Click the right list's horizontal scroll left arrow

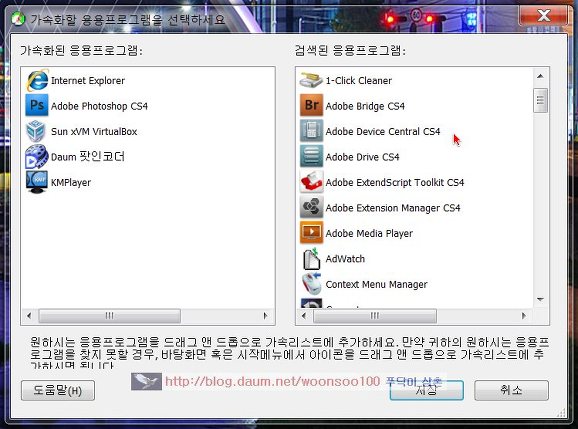(x=304, y=316)
